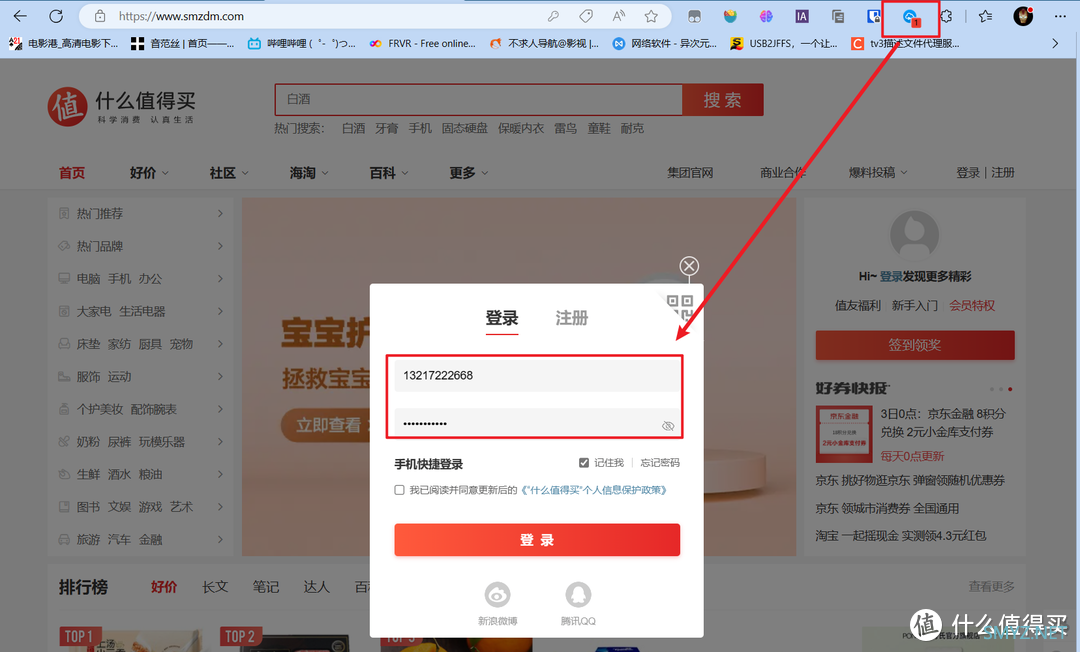Expand the 生鲜 酒水 粮油 category row
Image resolution: width=1080 pixels, height=652 pixels.
(x=141, y=474)
